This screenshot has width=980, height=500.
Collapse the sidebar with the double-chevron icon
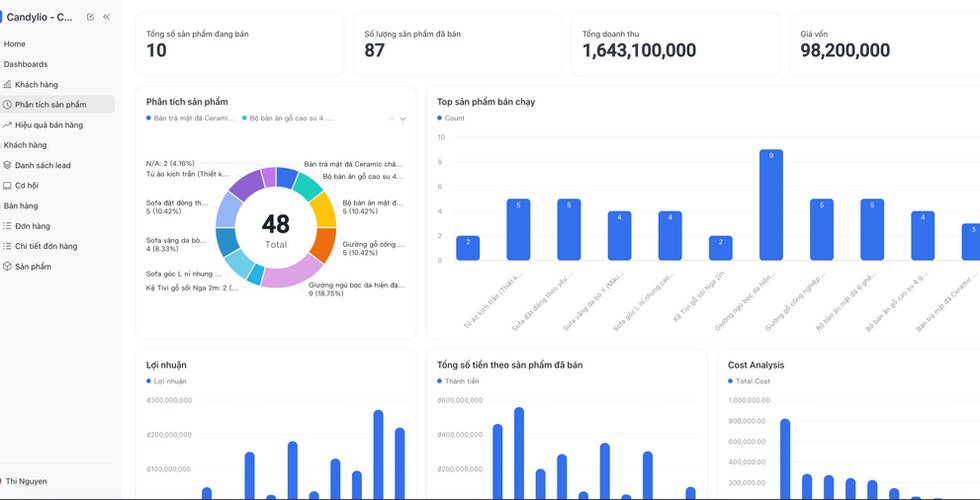click(106, 18)
